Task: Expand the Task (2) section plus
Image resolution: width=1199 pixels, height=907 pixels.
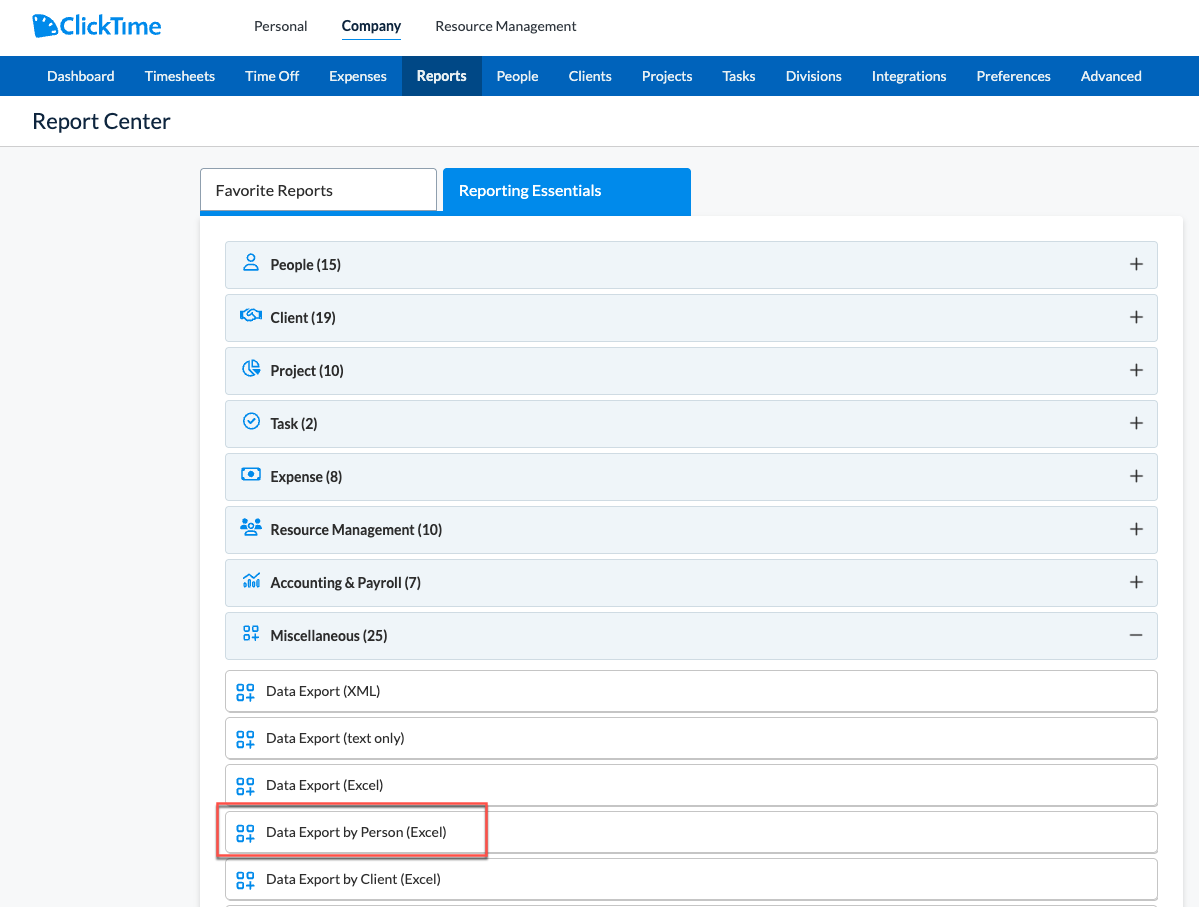Action: point(1136,423)
